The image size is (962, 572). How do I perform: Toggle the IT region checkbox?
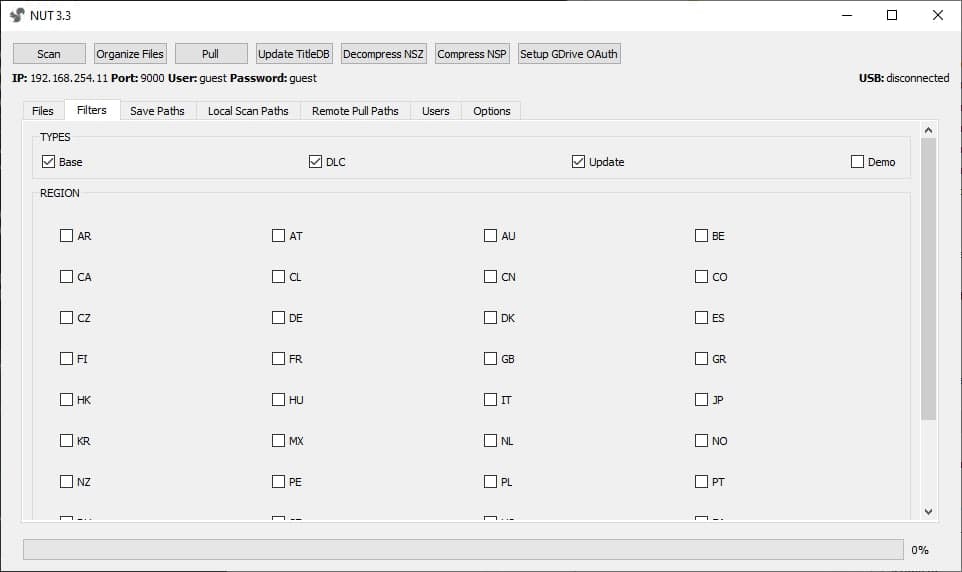(490, 400)
